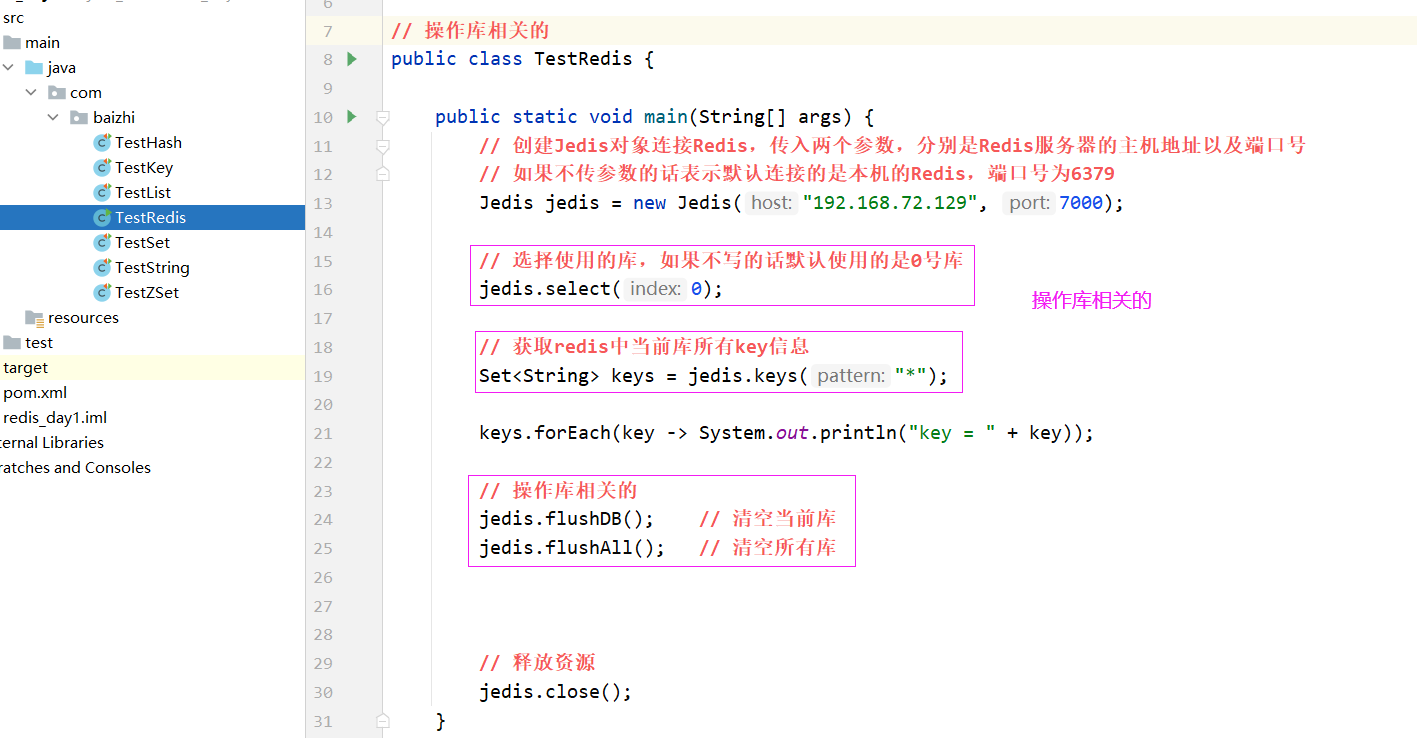The height and width of the screenshot is (738, 1417).
Task: Open TestSet in the project tree
Action: pyautogui.click(x=142, y=242)
